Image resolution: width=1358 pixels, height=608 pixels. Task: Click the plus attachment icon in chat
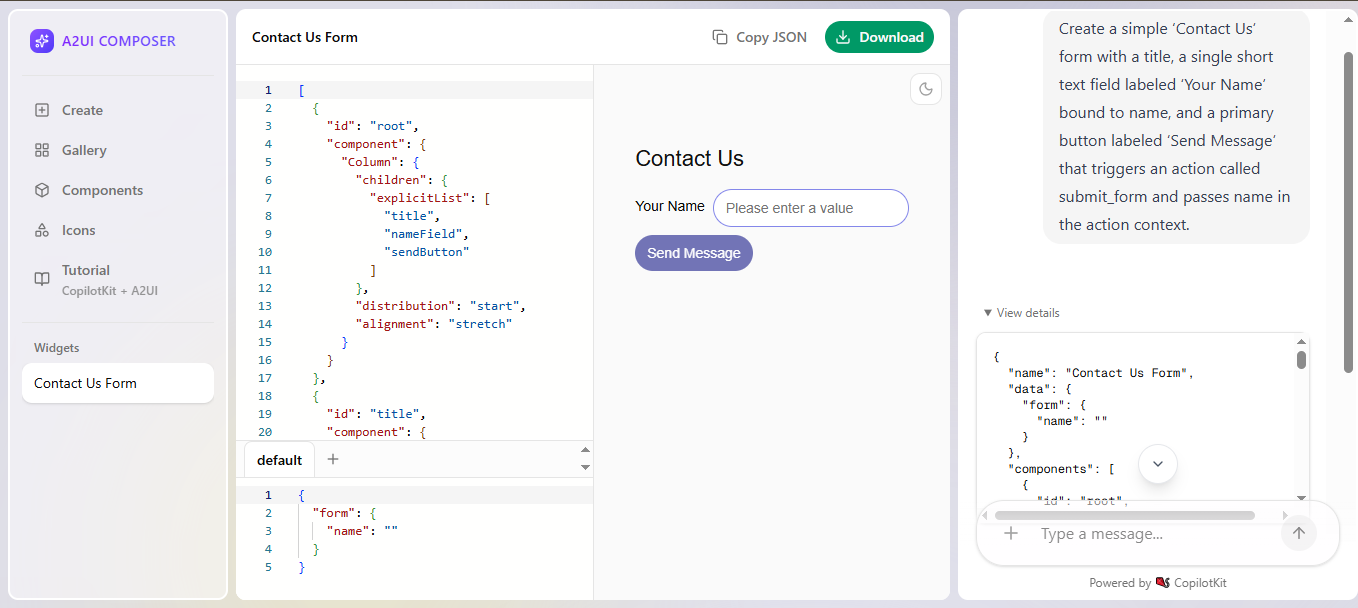[x=1011, y=533]
